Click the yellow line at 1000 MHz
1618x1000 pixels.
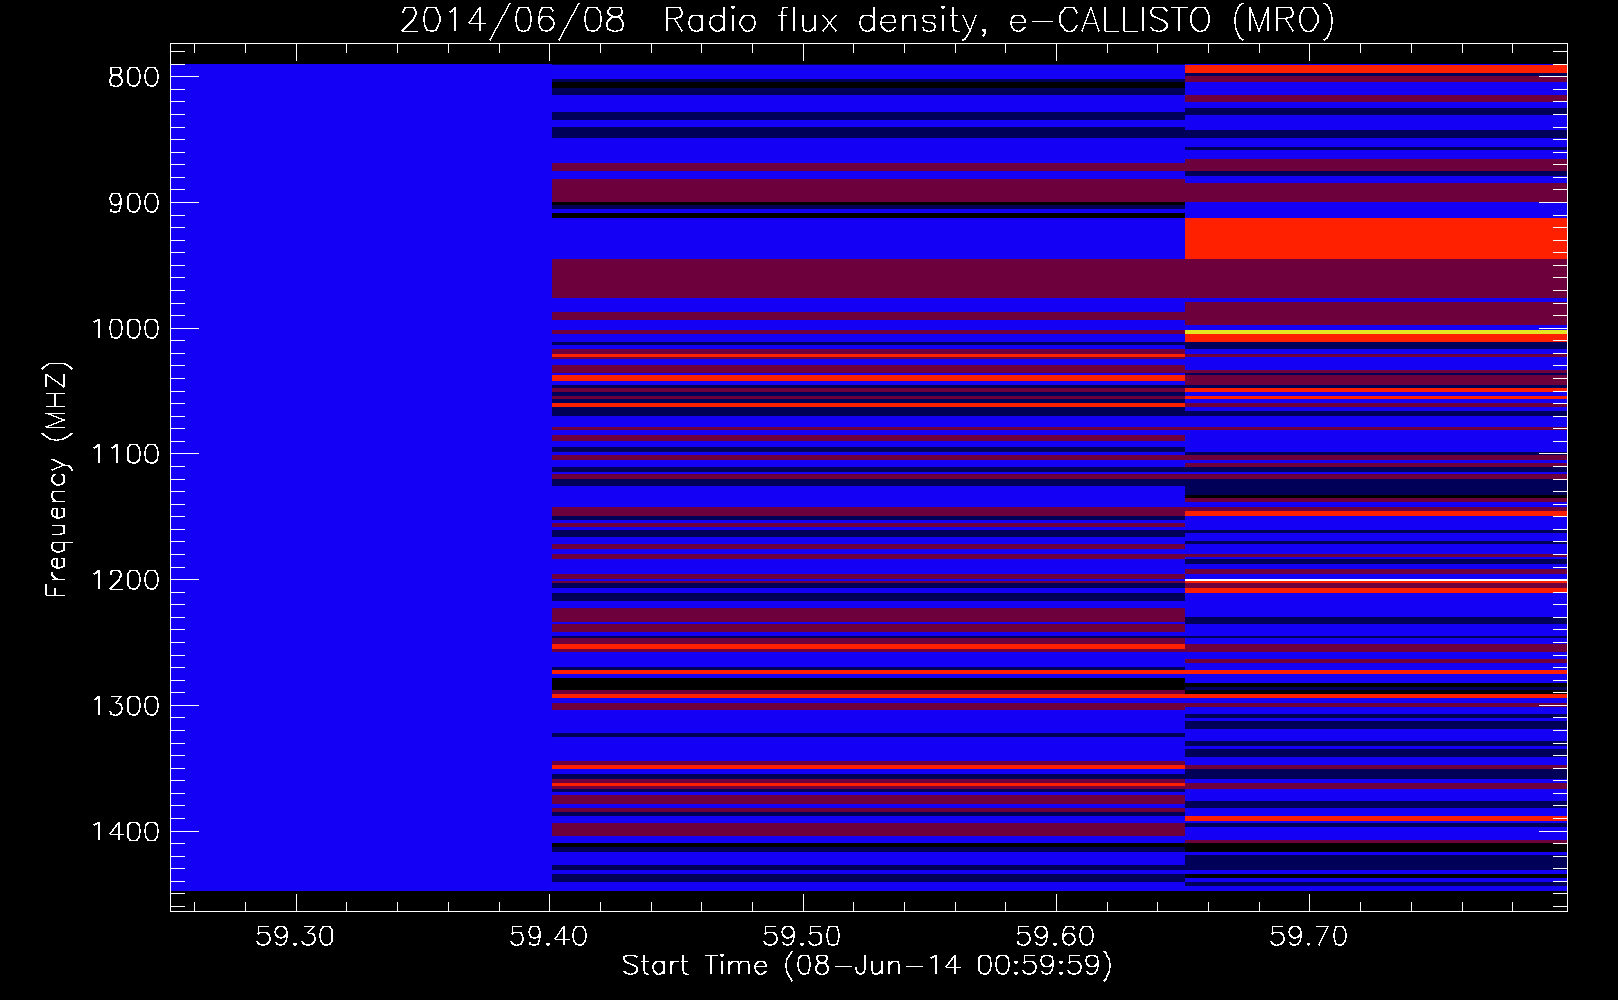tap(1376, 331)
